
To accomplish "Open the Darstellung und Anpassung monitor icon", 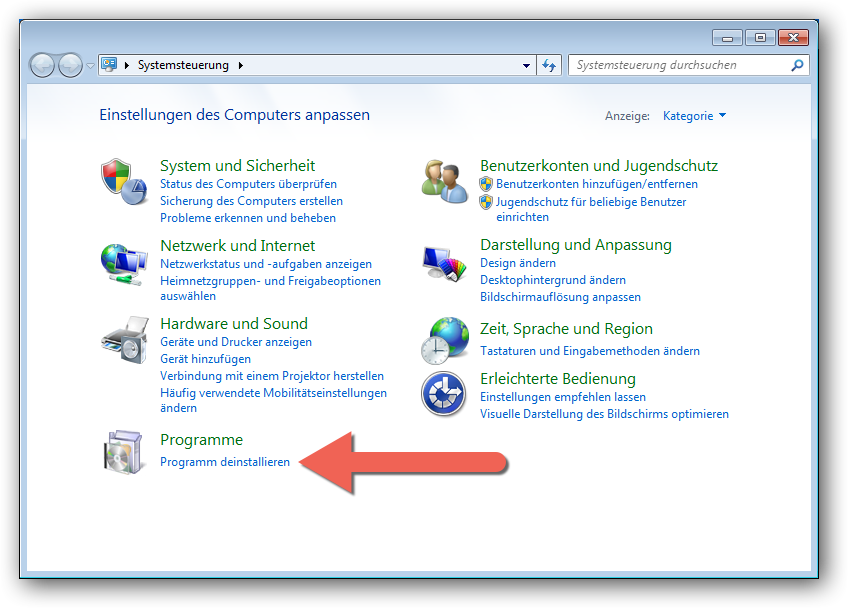I will pos(445,264).
